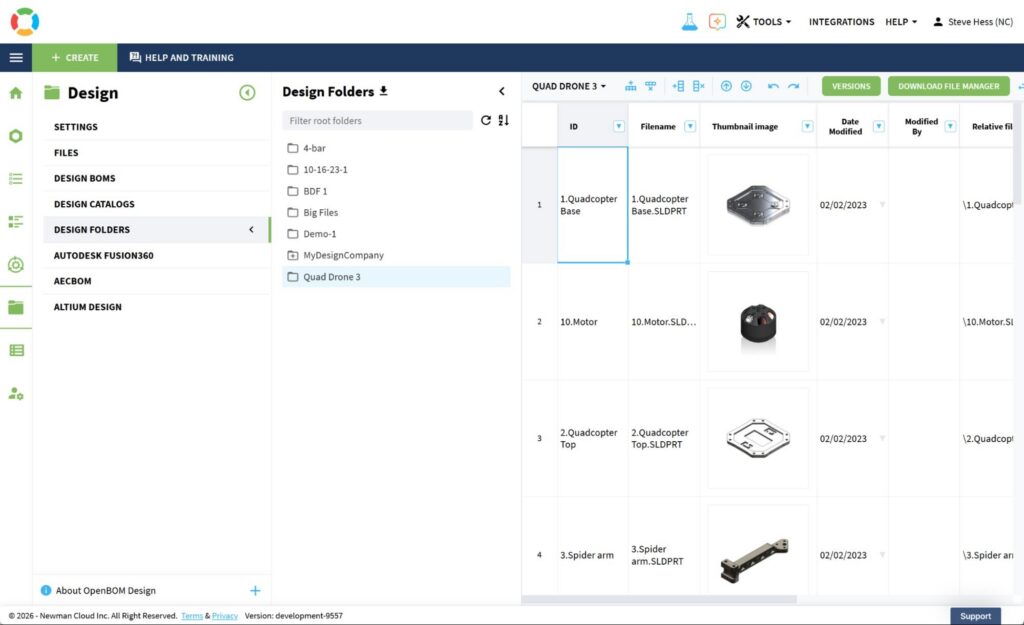
Task: Click the delete column icon in toolbar
Action: (699, 86)
